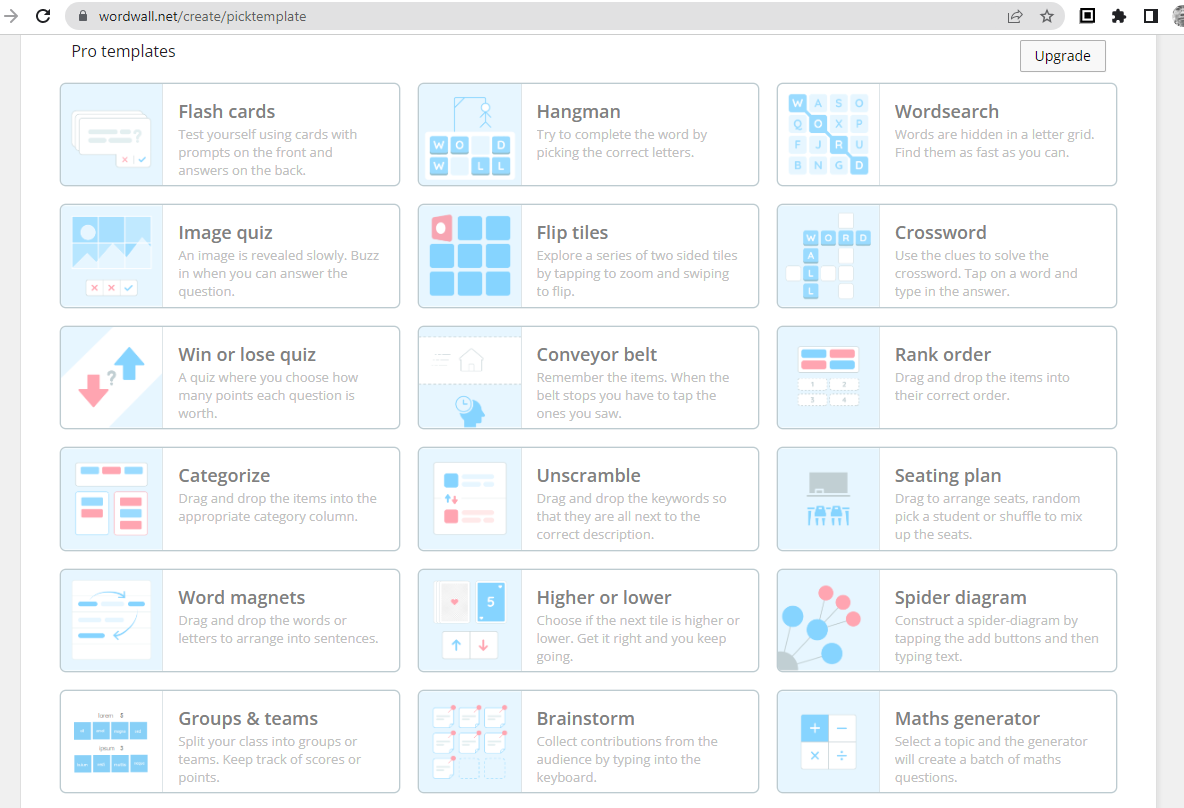
Task: Click the Win or lose quiz arrows icon
Action: [x=111, y=378]
